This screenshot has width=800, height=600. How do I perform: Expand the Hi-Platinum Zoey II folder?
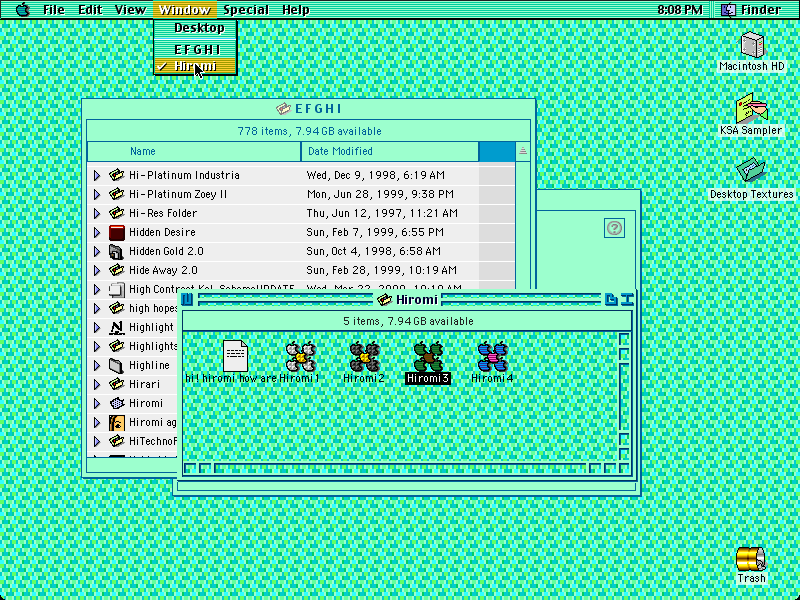pyautogui.click(x=97, y=194)
